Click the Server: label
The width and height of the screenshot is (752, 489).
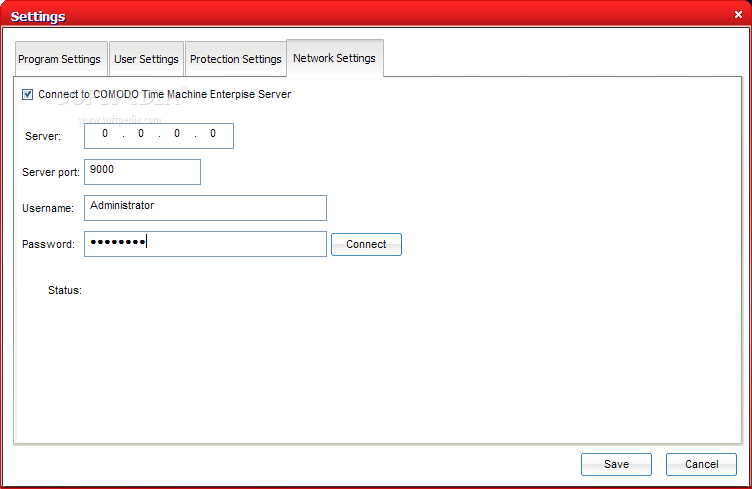click(x=43, y=136)
